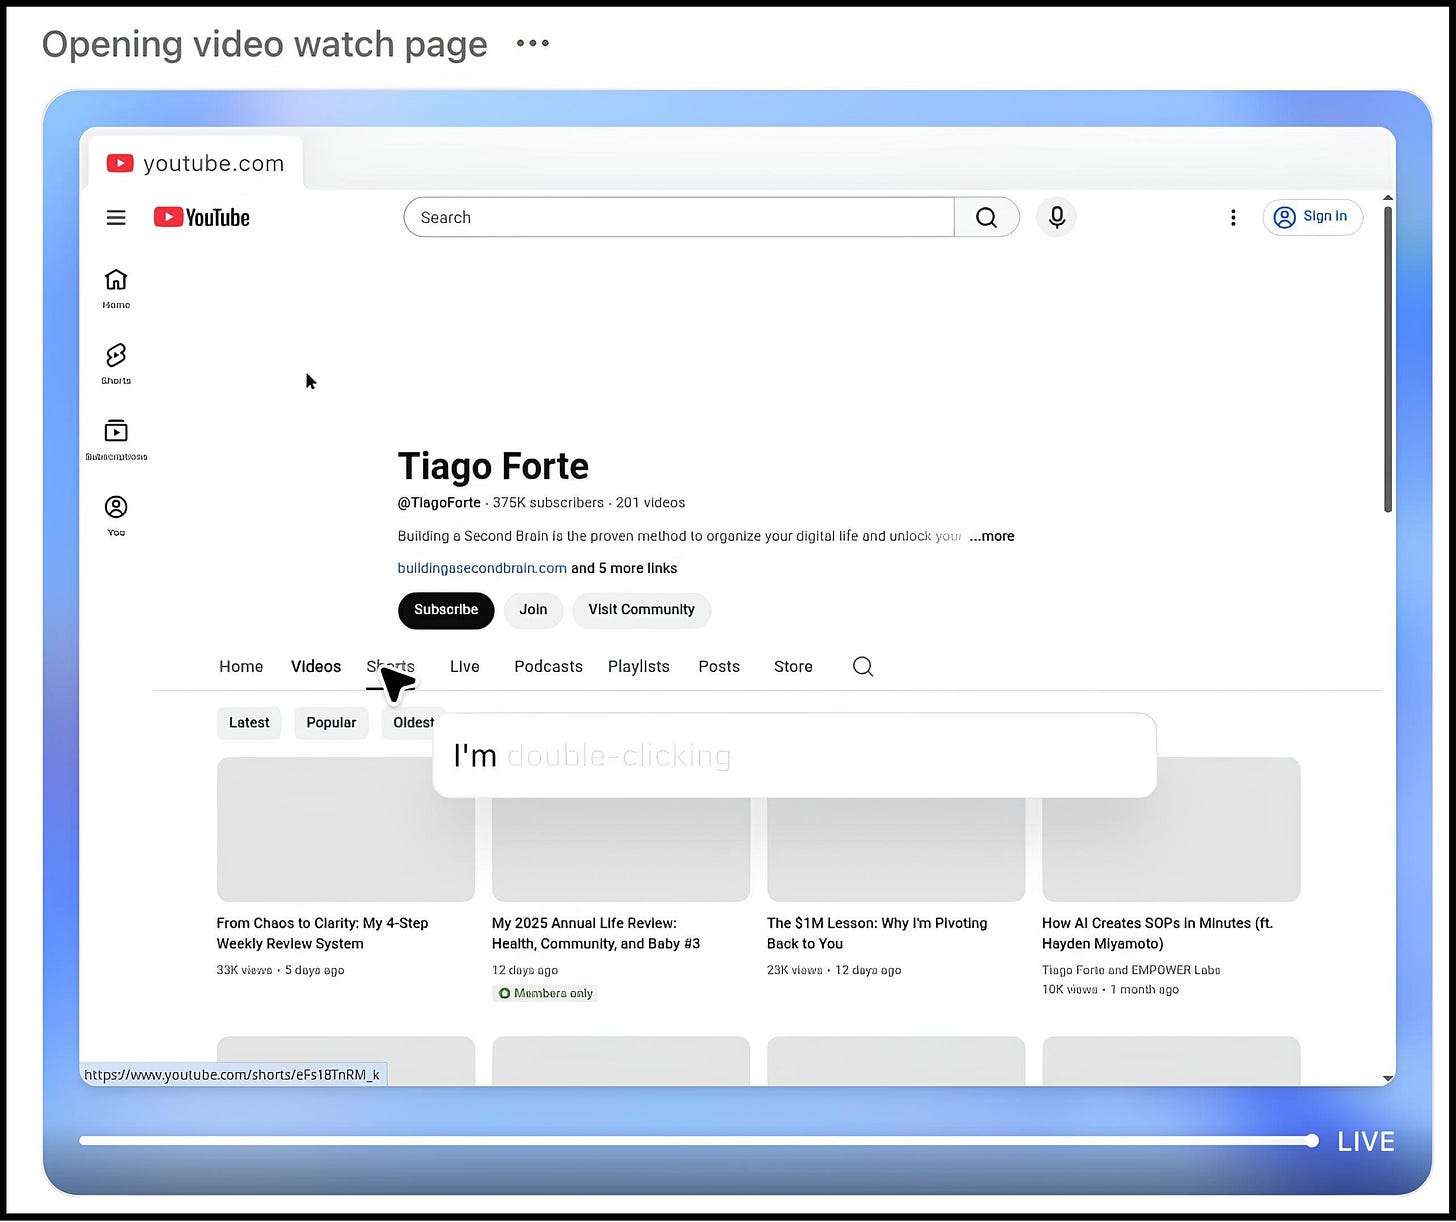Image resolution: width=1456 pixels, height=1222 pixels.
Task: Expand channel description with ...more
Action: point(992,536)
